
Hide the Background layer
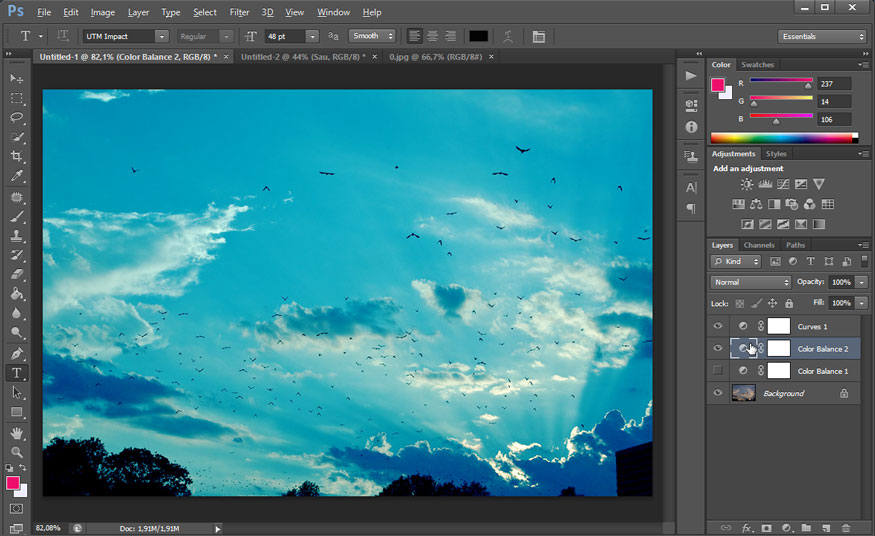point(718,393)
